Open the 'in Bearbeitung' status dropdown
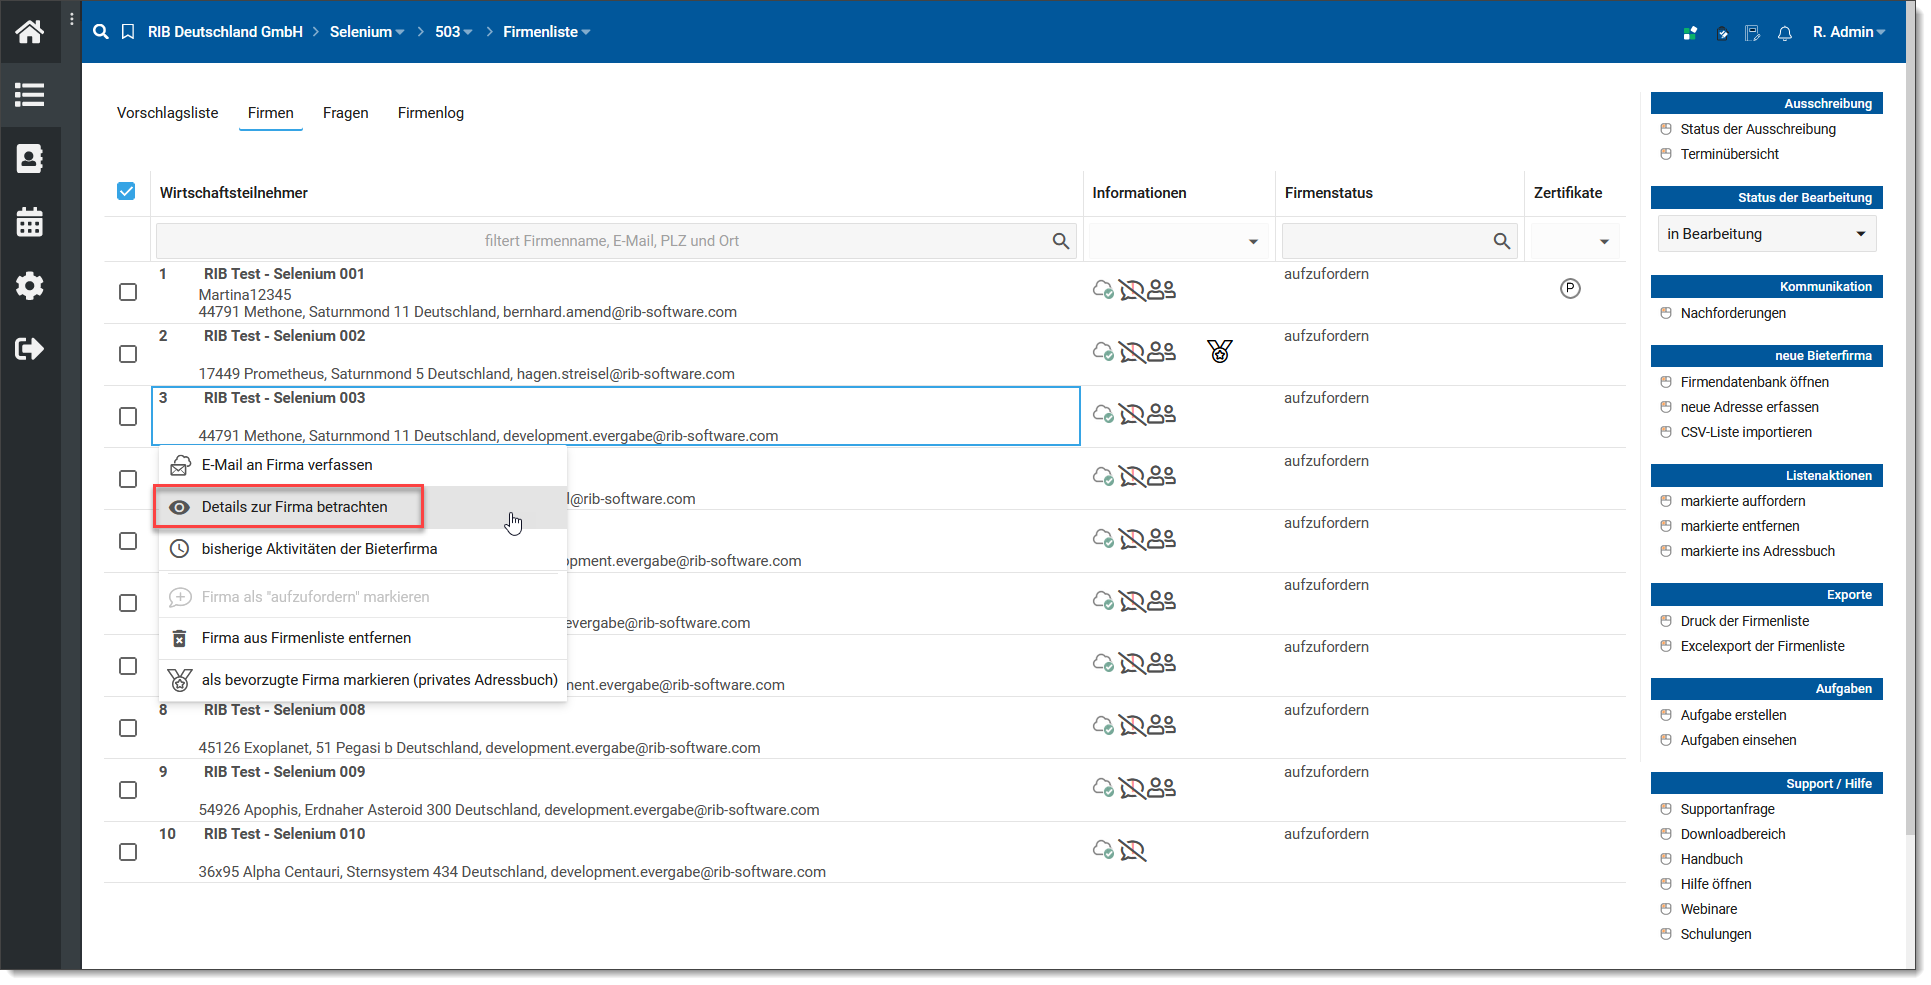Viewport: 1931px width, 985px height. pos(1767,234)
